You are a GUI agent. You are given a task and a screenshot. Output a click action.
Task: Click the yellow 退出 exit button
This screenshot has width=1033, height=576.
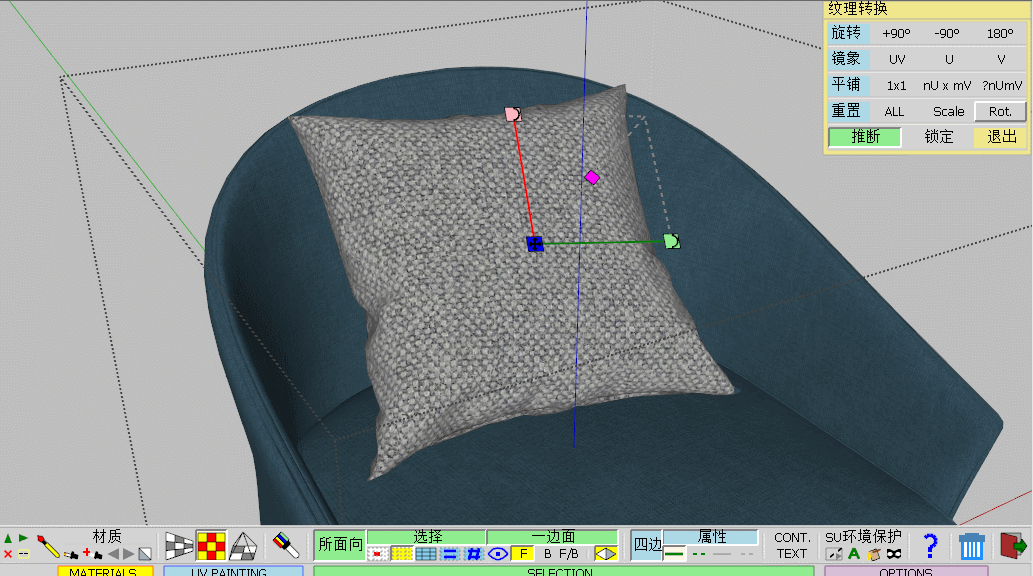pos(1001,137)
